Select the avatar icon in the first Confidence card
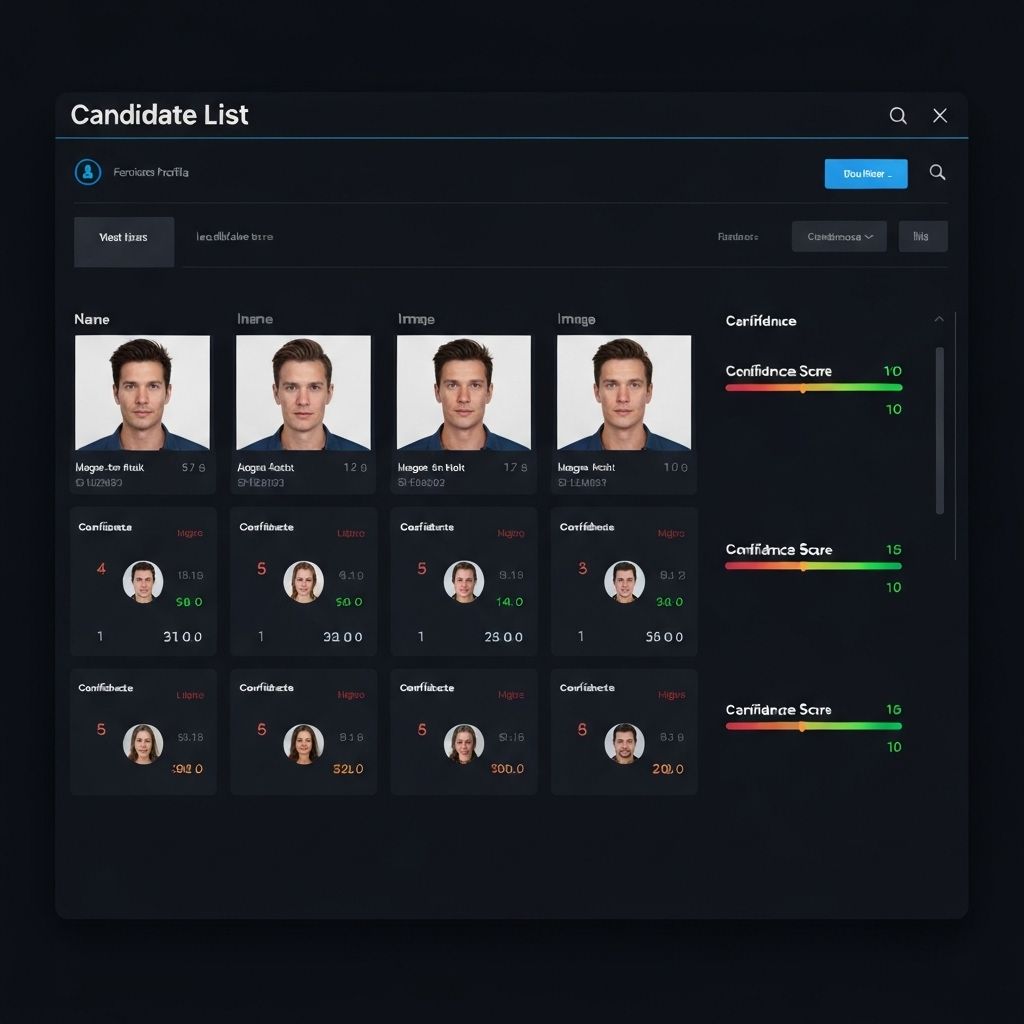The image size is (1024, 1024). [x=143, y=581]
